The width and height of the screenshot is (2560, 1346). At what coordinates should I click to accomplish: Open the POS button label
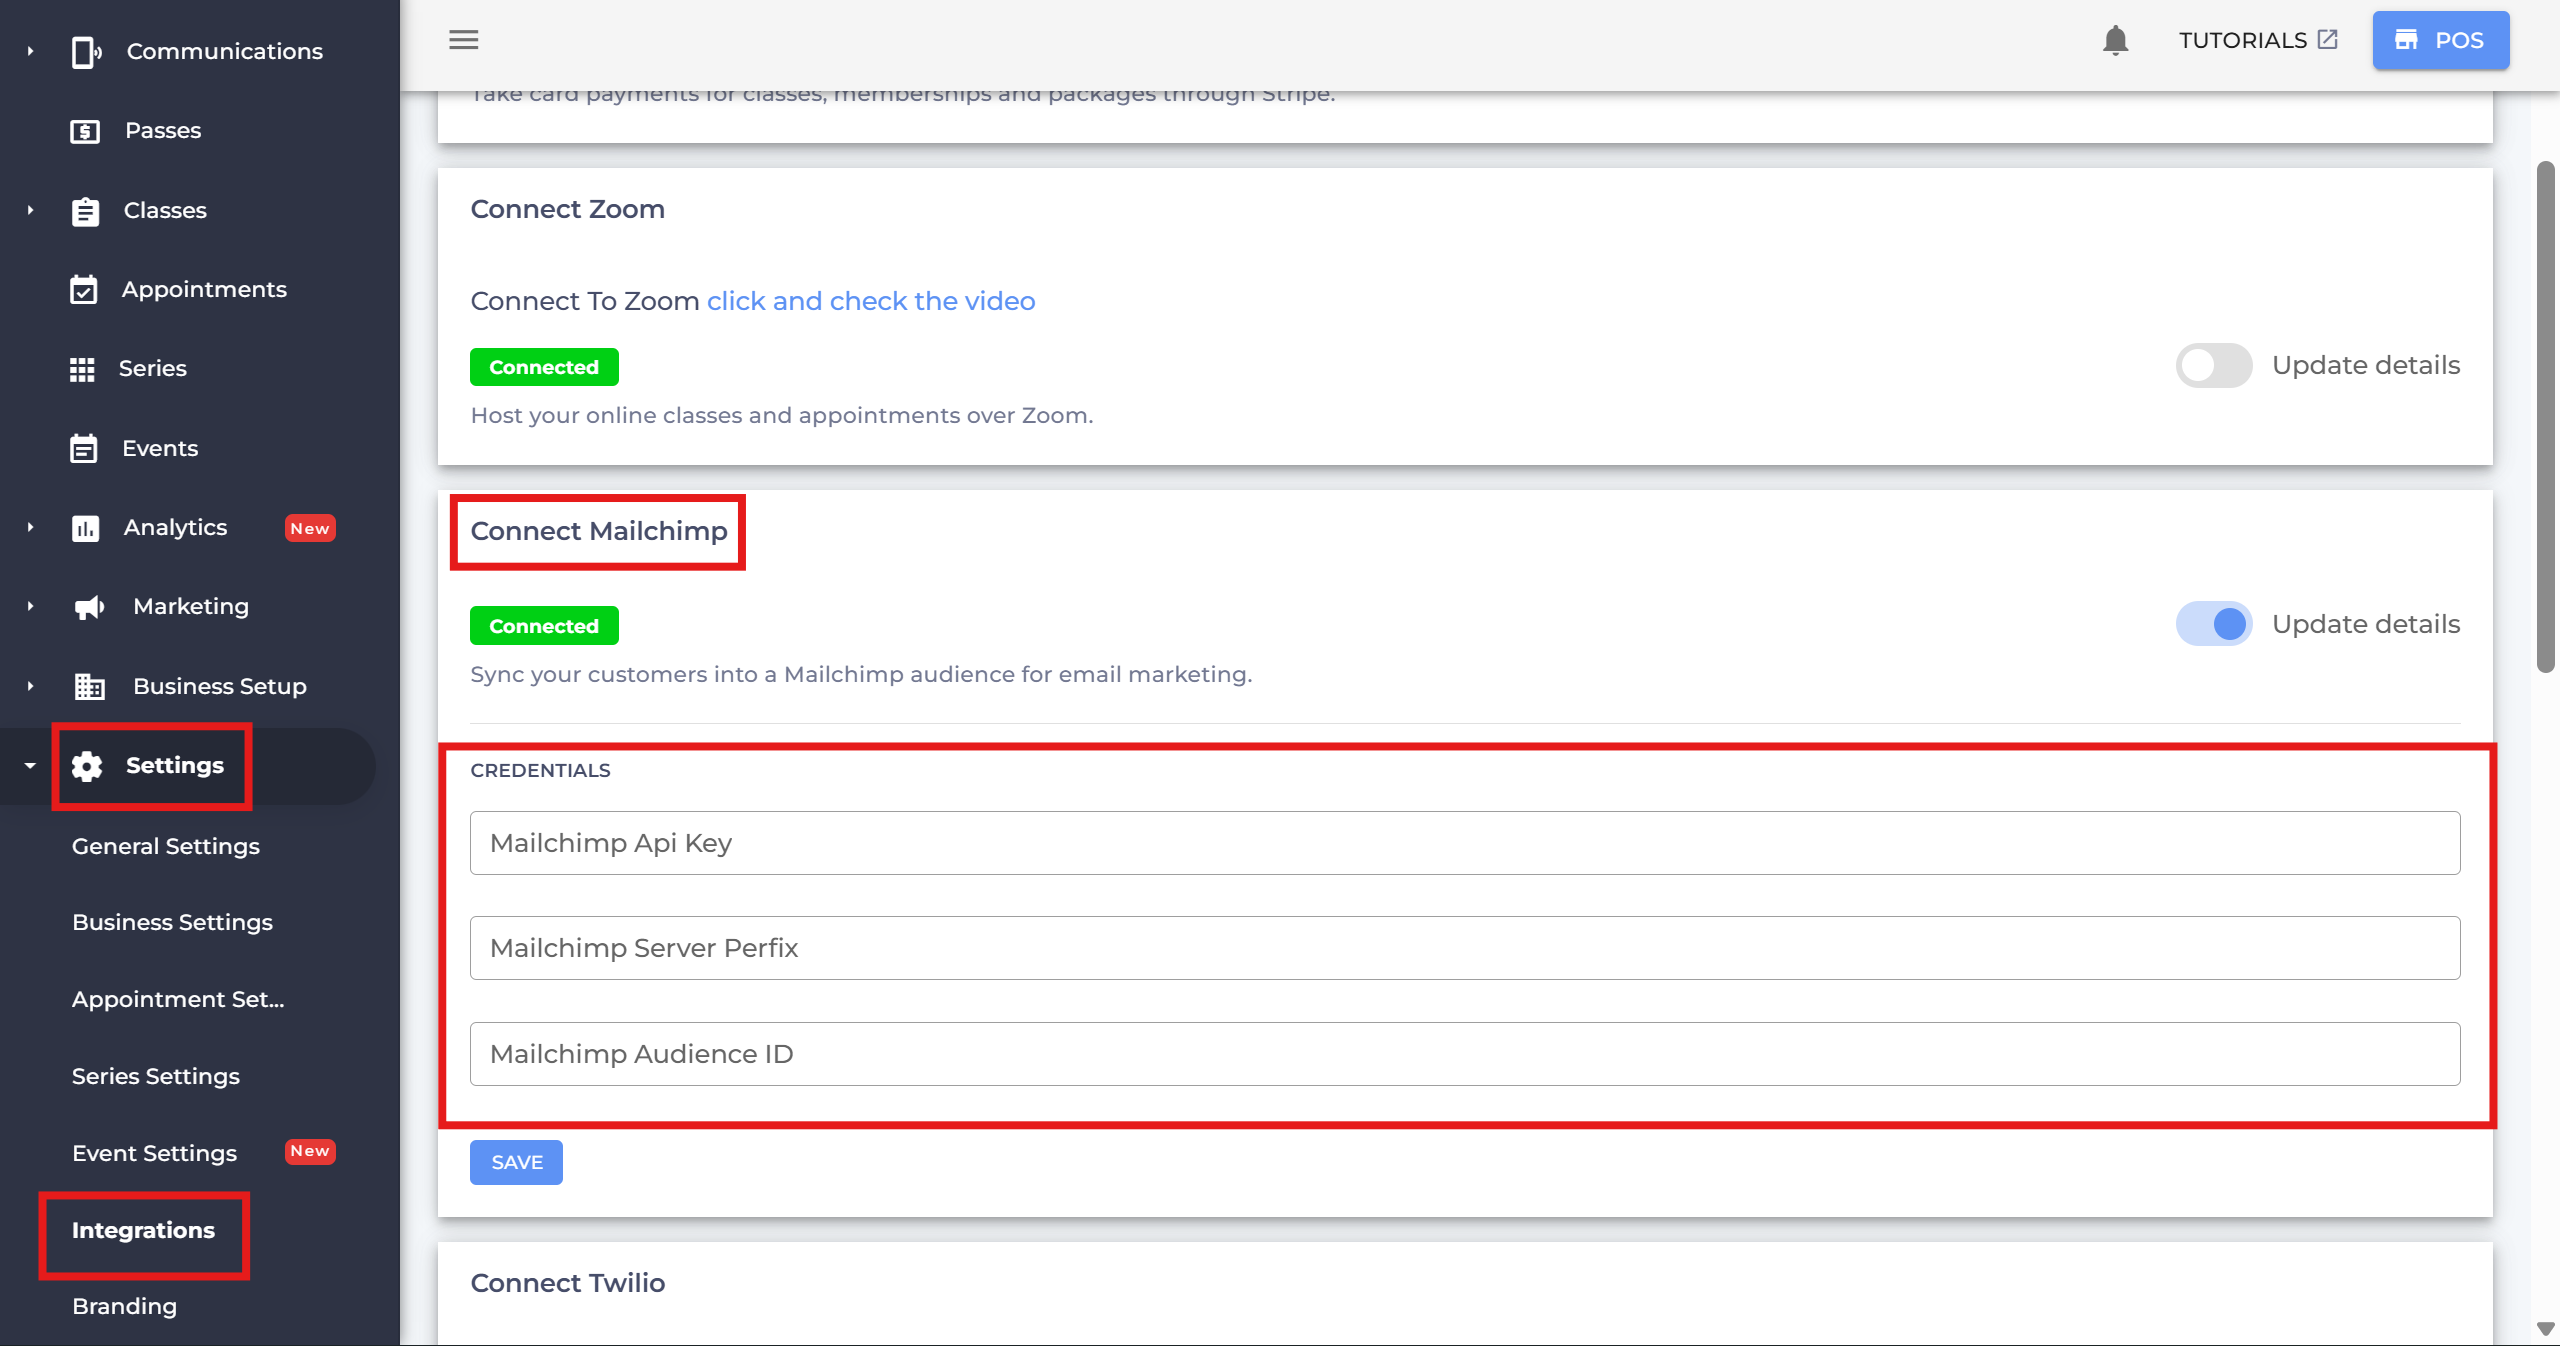pos(2459,40)
